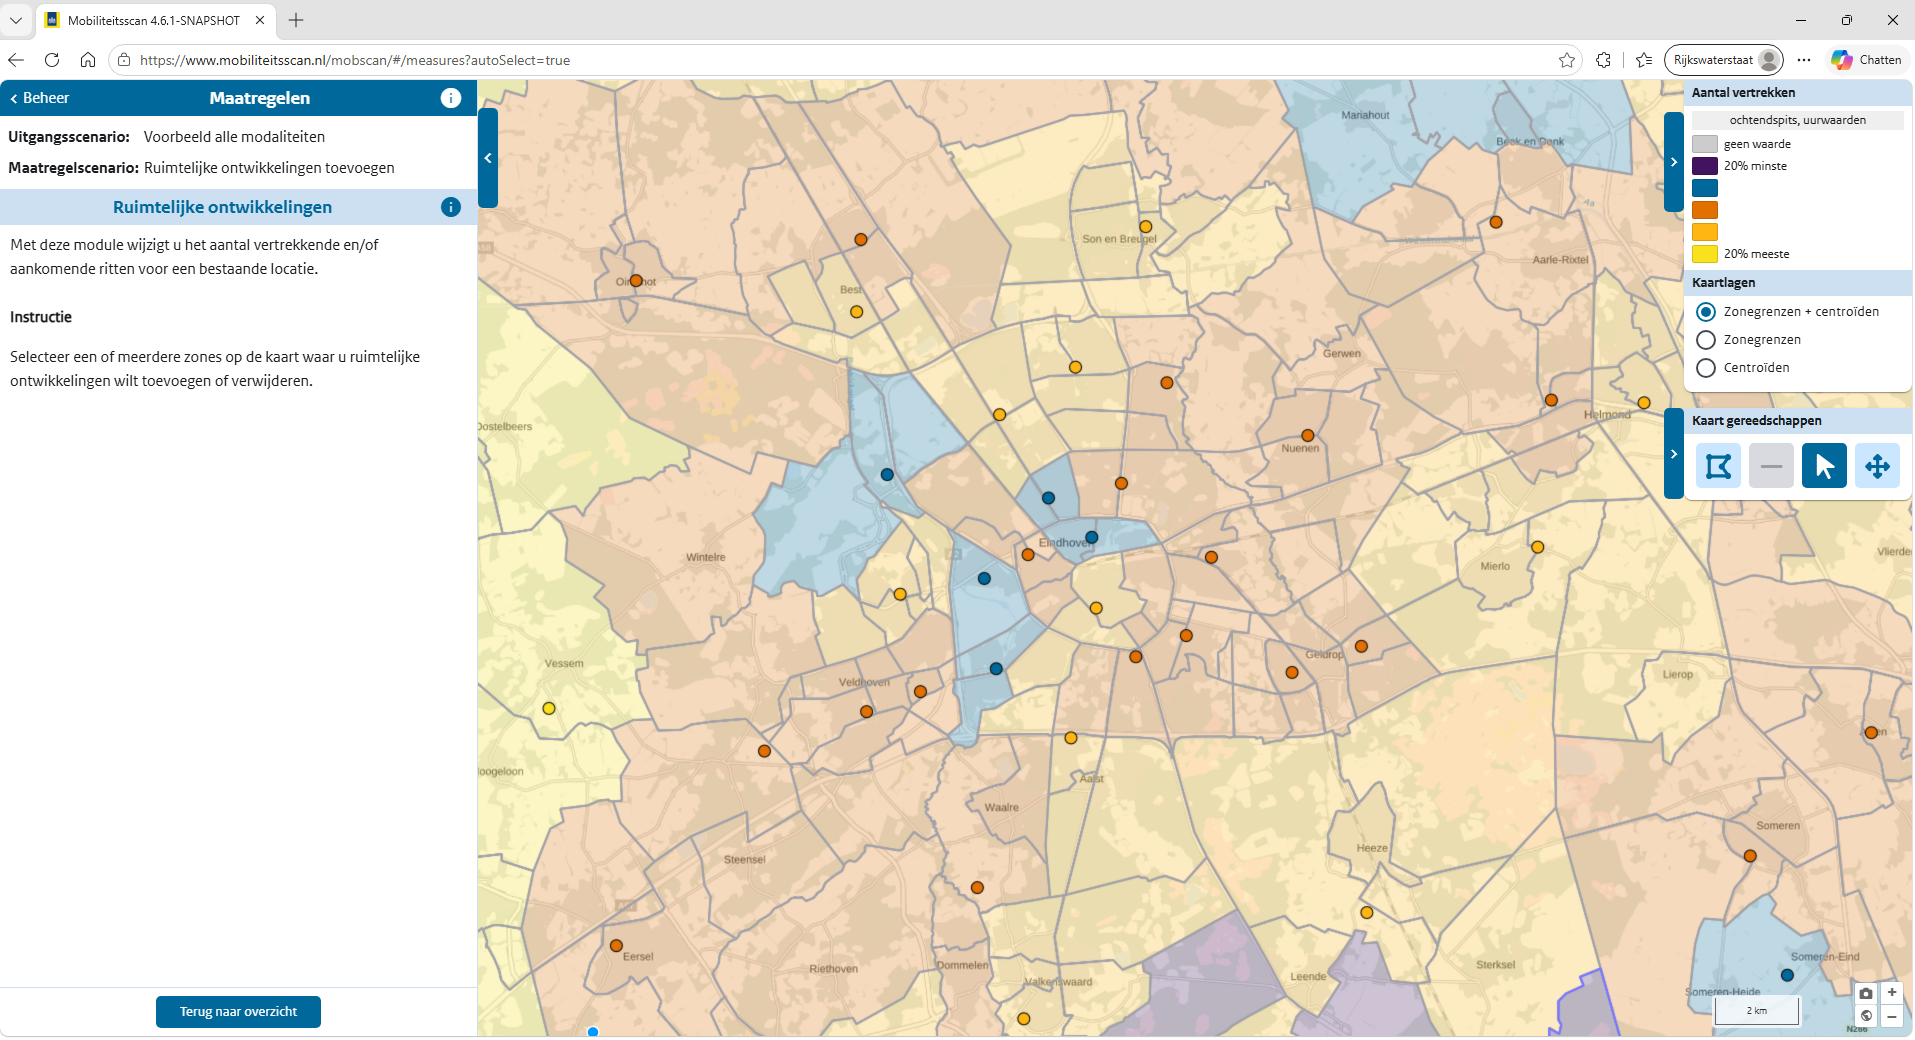Zoom in with the map plus button
Image resolution: width=1915 pixels, height=1040 pixels.
click(x=1892, y=993)
